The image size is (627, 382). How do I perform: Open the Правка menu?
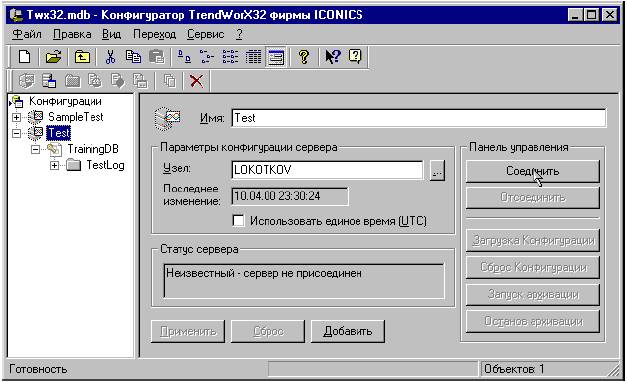click(x=72, y=34)
